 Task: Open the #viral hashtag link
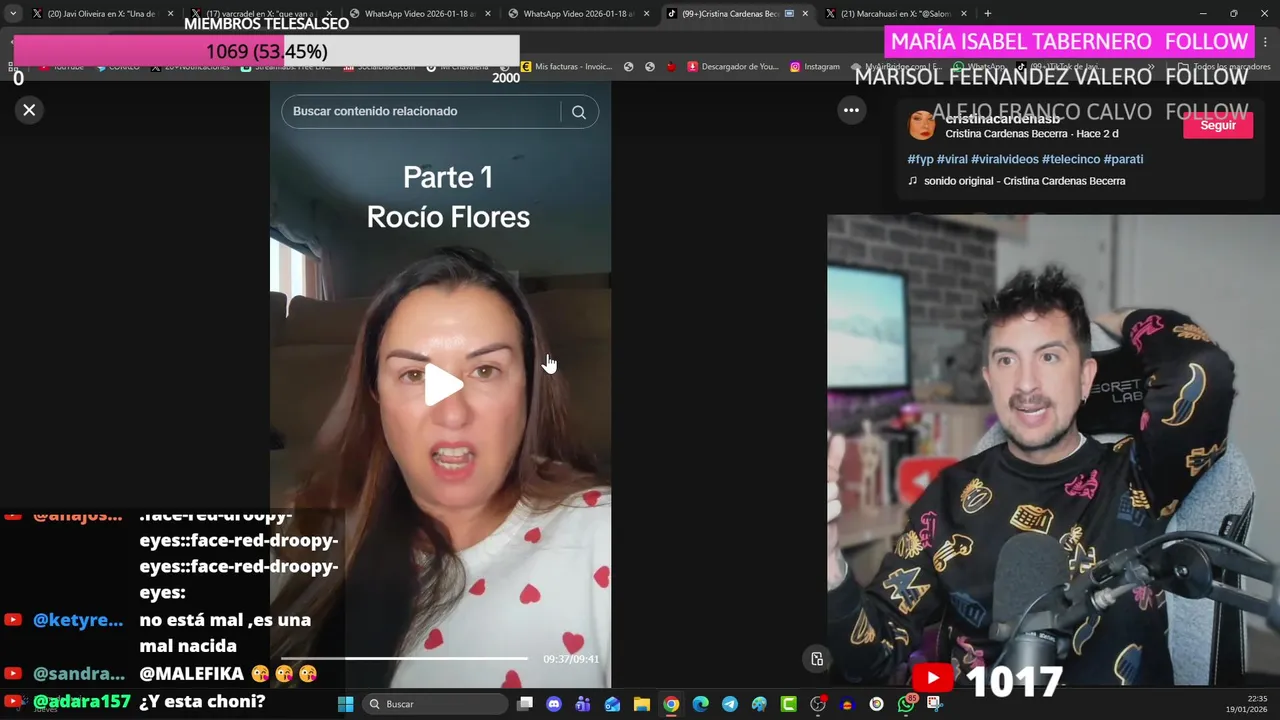[x=952, y=159]
